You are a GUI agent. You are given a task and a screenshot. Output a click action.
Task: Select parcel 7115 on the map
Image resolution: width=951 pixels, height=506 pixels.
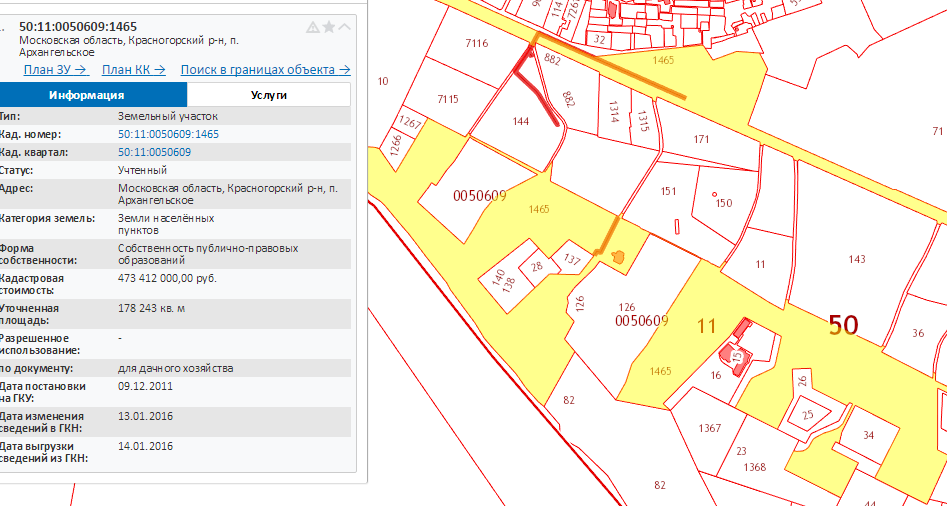[447, 98]
